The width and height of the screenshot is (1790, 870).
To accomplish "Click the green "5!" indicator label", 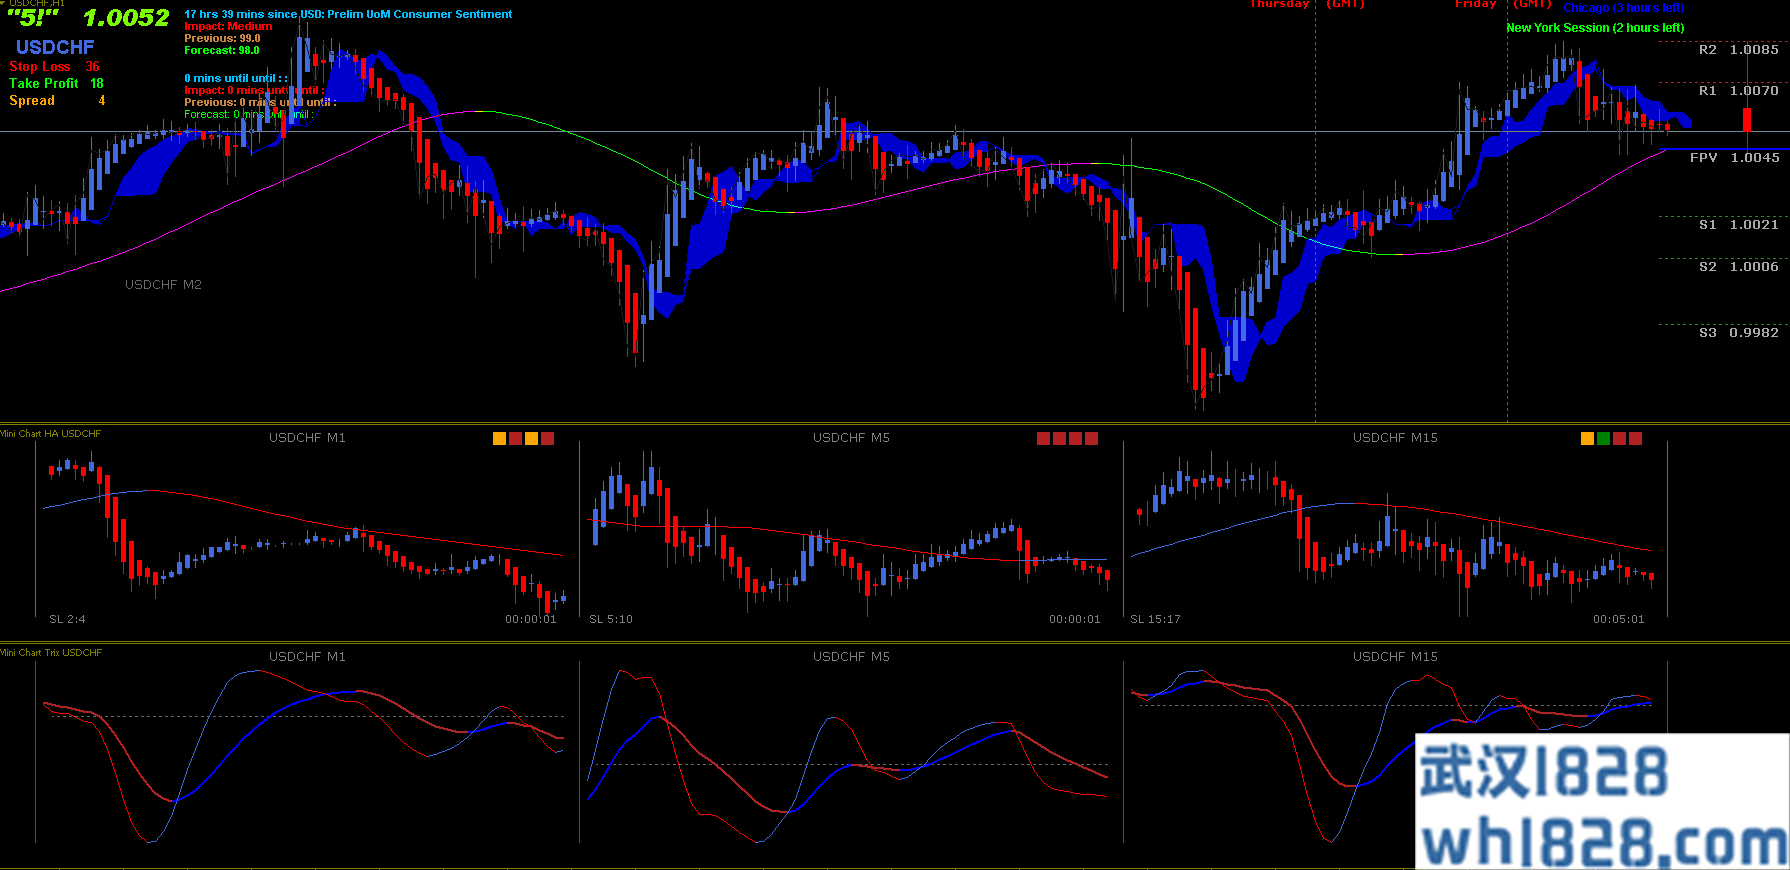I will tap(32, 18).
